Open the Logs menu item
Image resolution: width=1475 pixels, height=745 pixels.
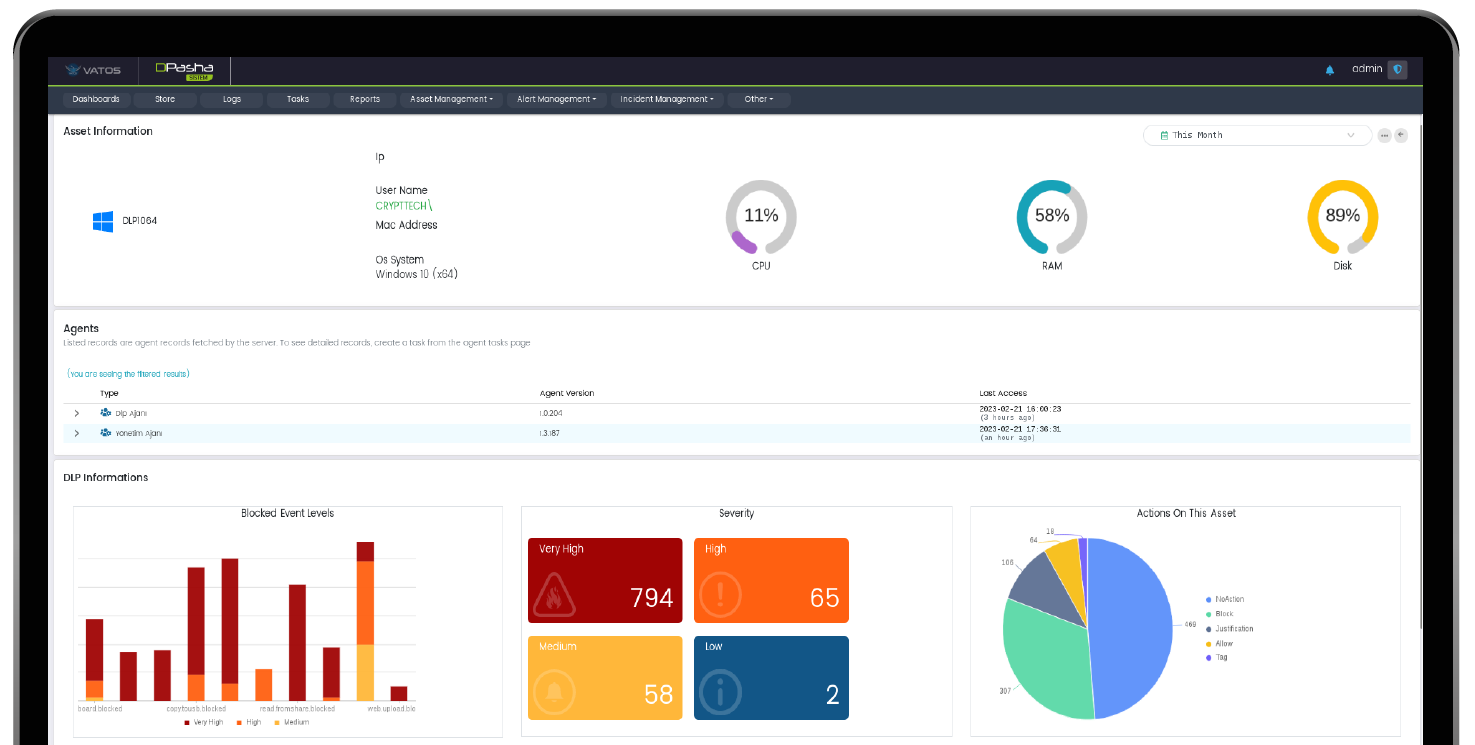[x=232, y=99]
